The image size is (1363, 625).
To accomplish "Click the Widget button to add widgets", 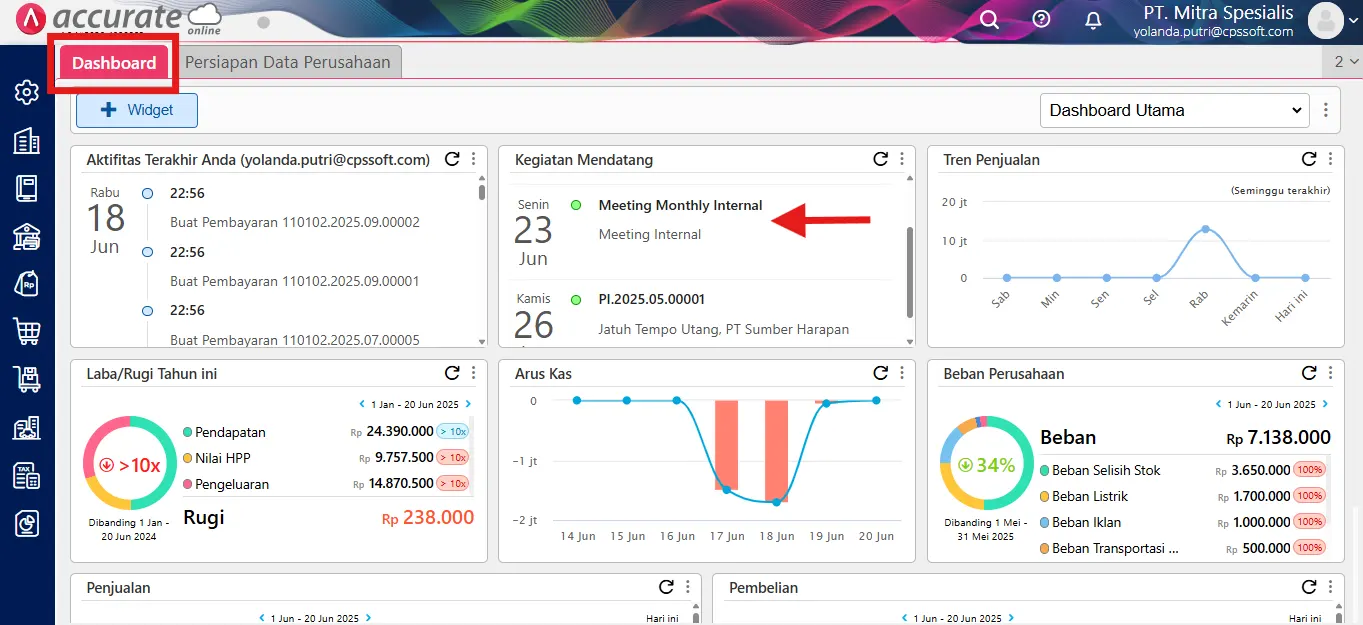I will (x=136, y=110).
